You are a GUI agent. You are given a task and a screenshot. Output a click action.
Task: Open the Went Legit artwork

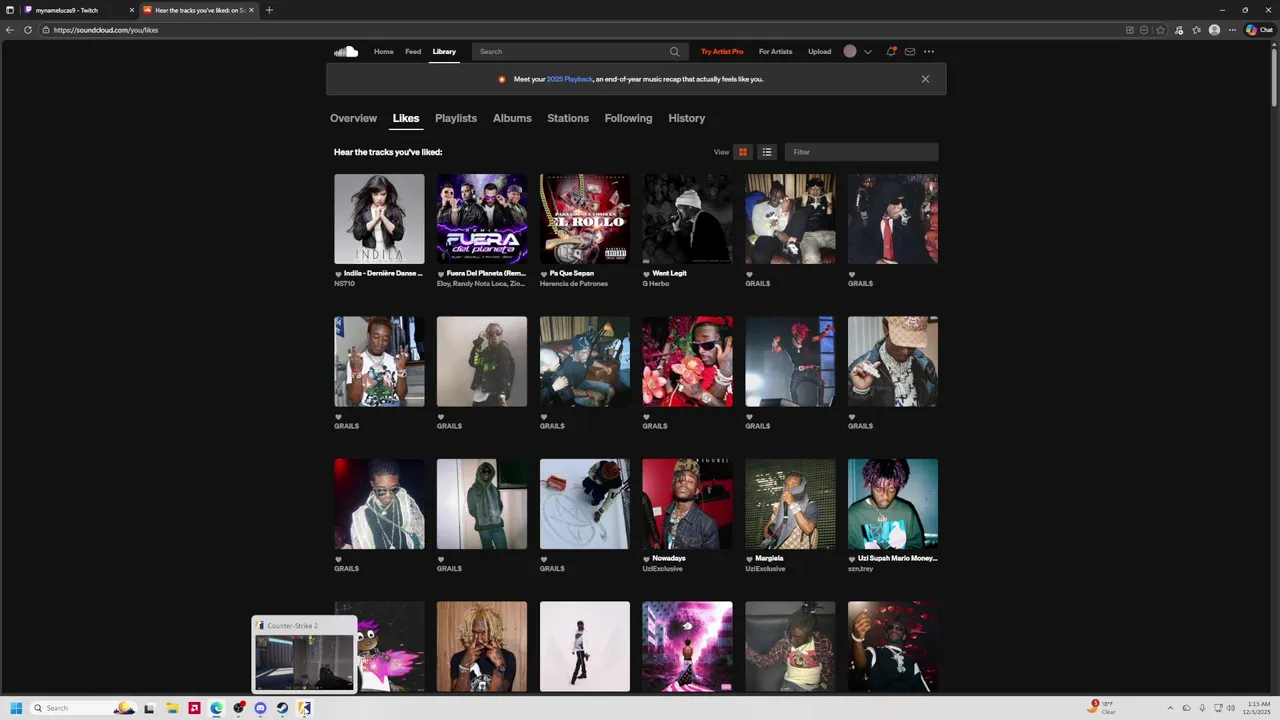click(687, 219)
